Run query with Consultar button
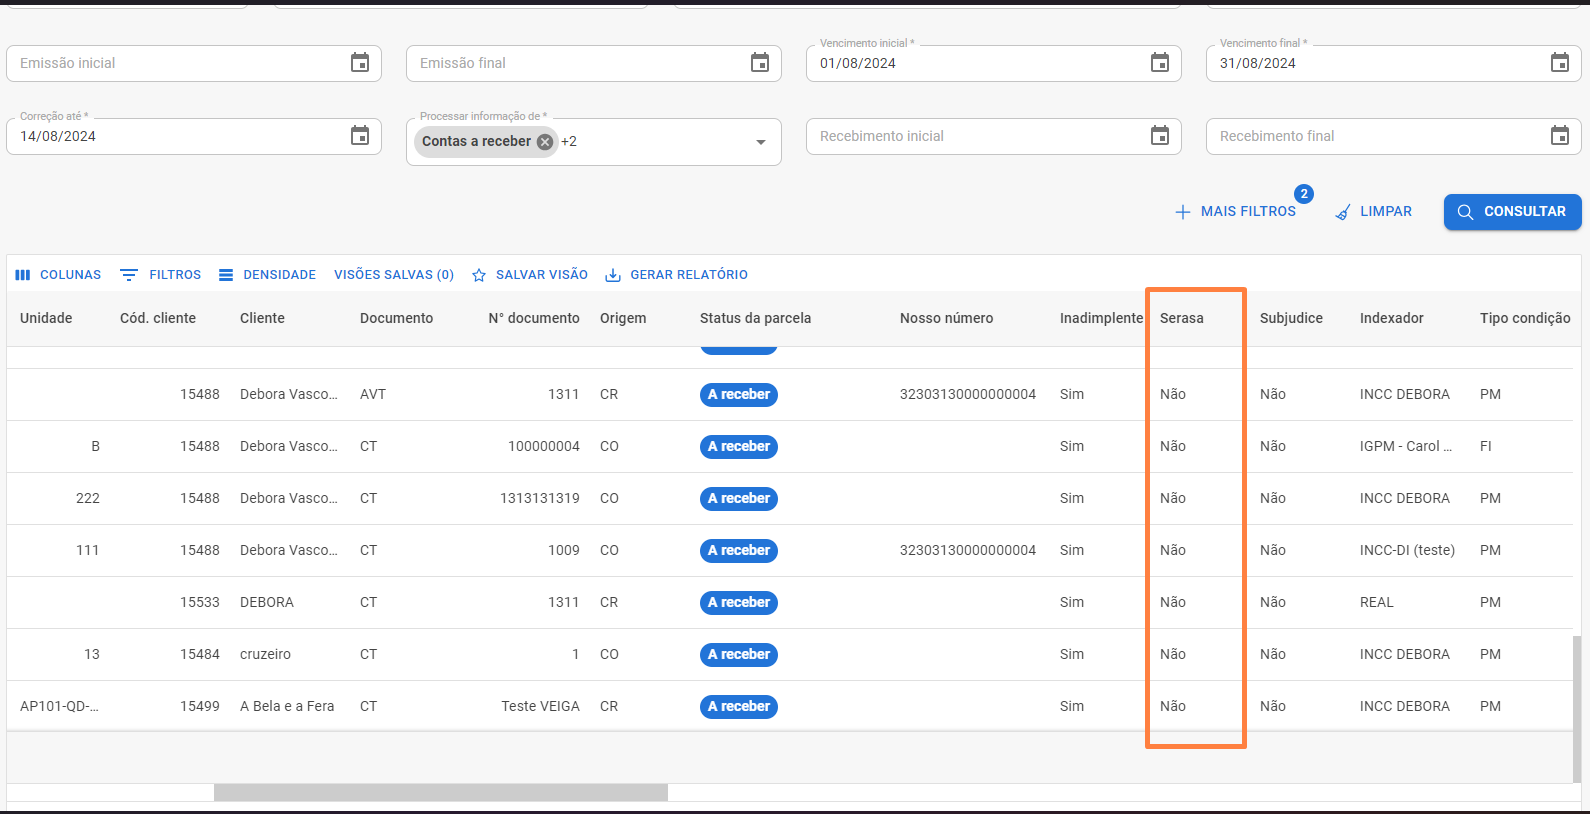Image resolution: width=1590 pixels, height=814 pixels. pyautogui.click(x=1512, y=212)
